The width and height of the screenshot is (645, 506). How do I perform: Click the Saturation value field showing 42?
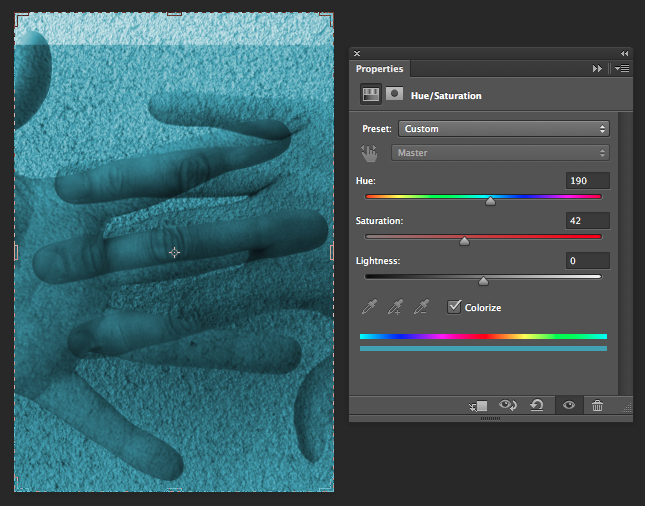tap(587, 220)
